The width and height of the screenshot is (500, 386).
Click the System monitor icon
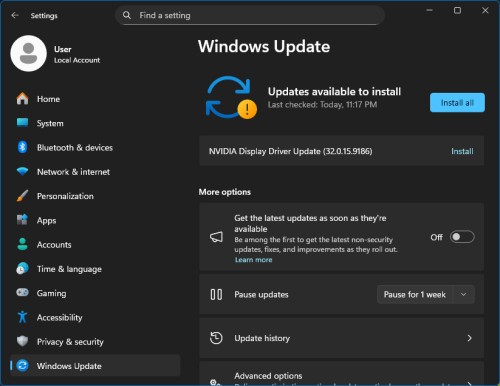(x=22, y=123)
